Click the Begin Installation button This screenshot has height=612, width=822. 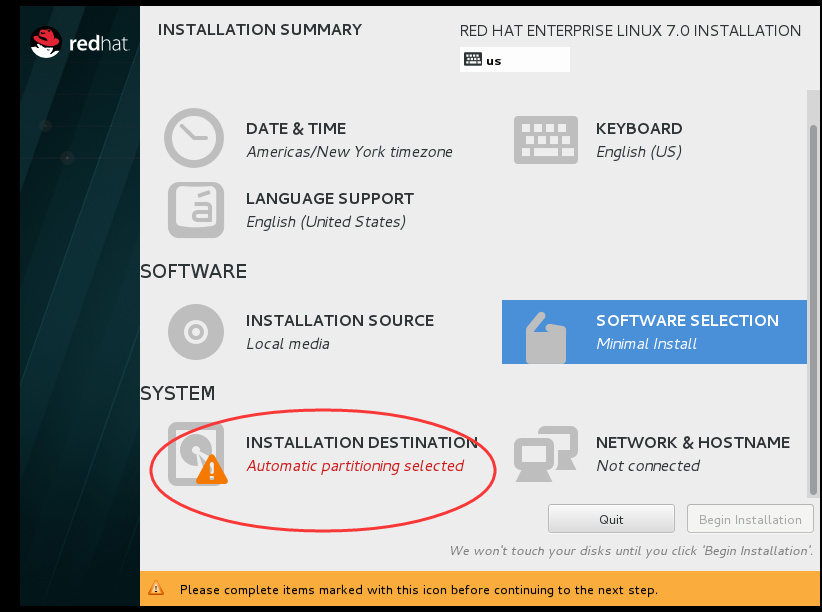point(750,519)
